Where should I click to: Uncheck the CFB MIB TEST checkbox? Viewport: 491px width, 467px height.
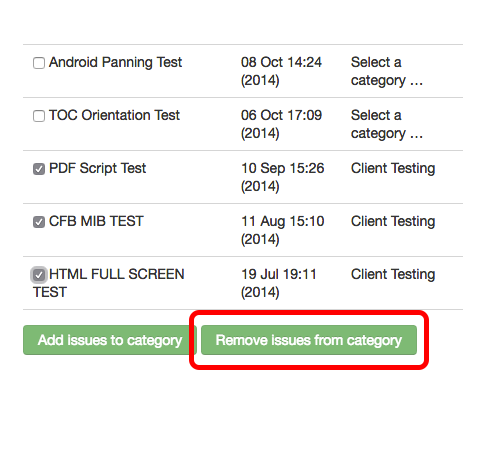[x=39, y=222]
